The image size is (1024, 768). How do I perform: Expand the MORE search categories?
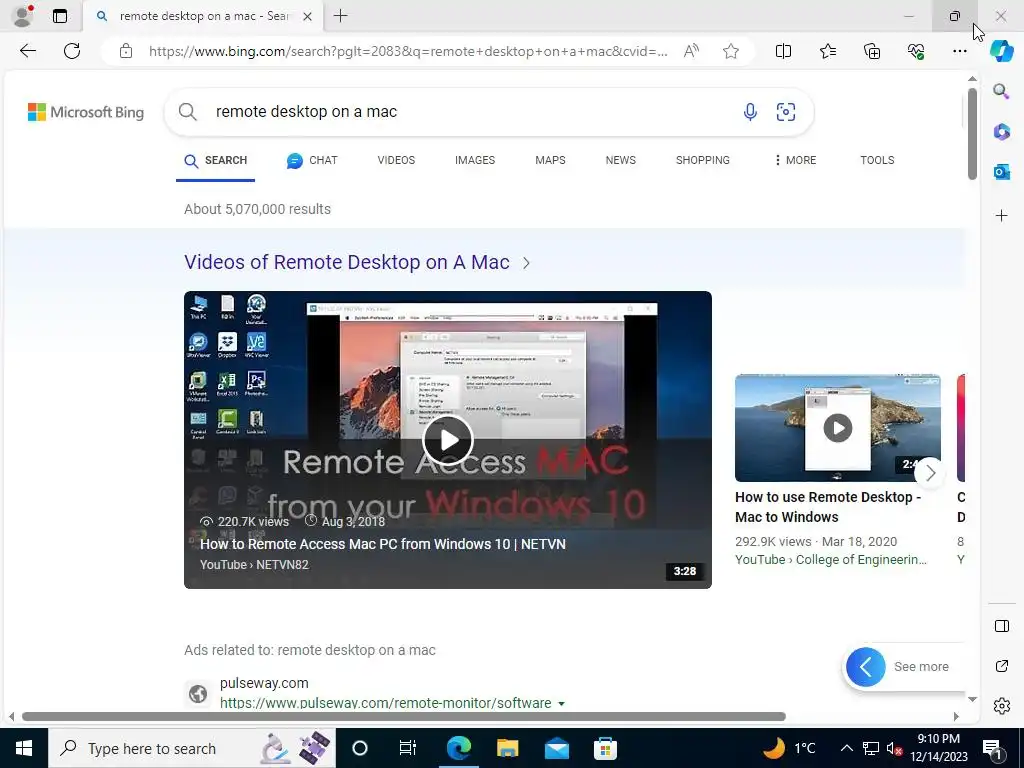(795, 160)
